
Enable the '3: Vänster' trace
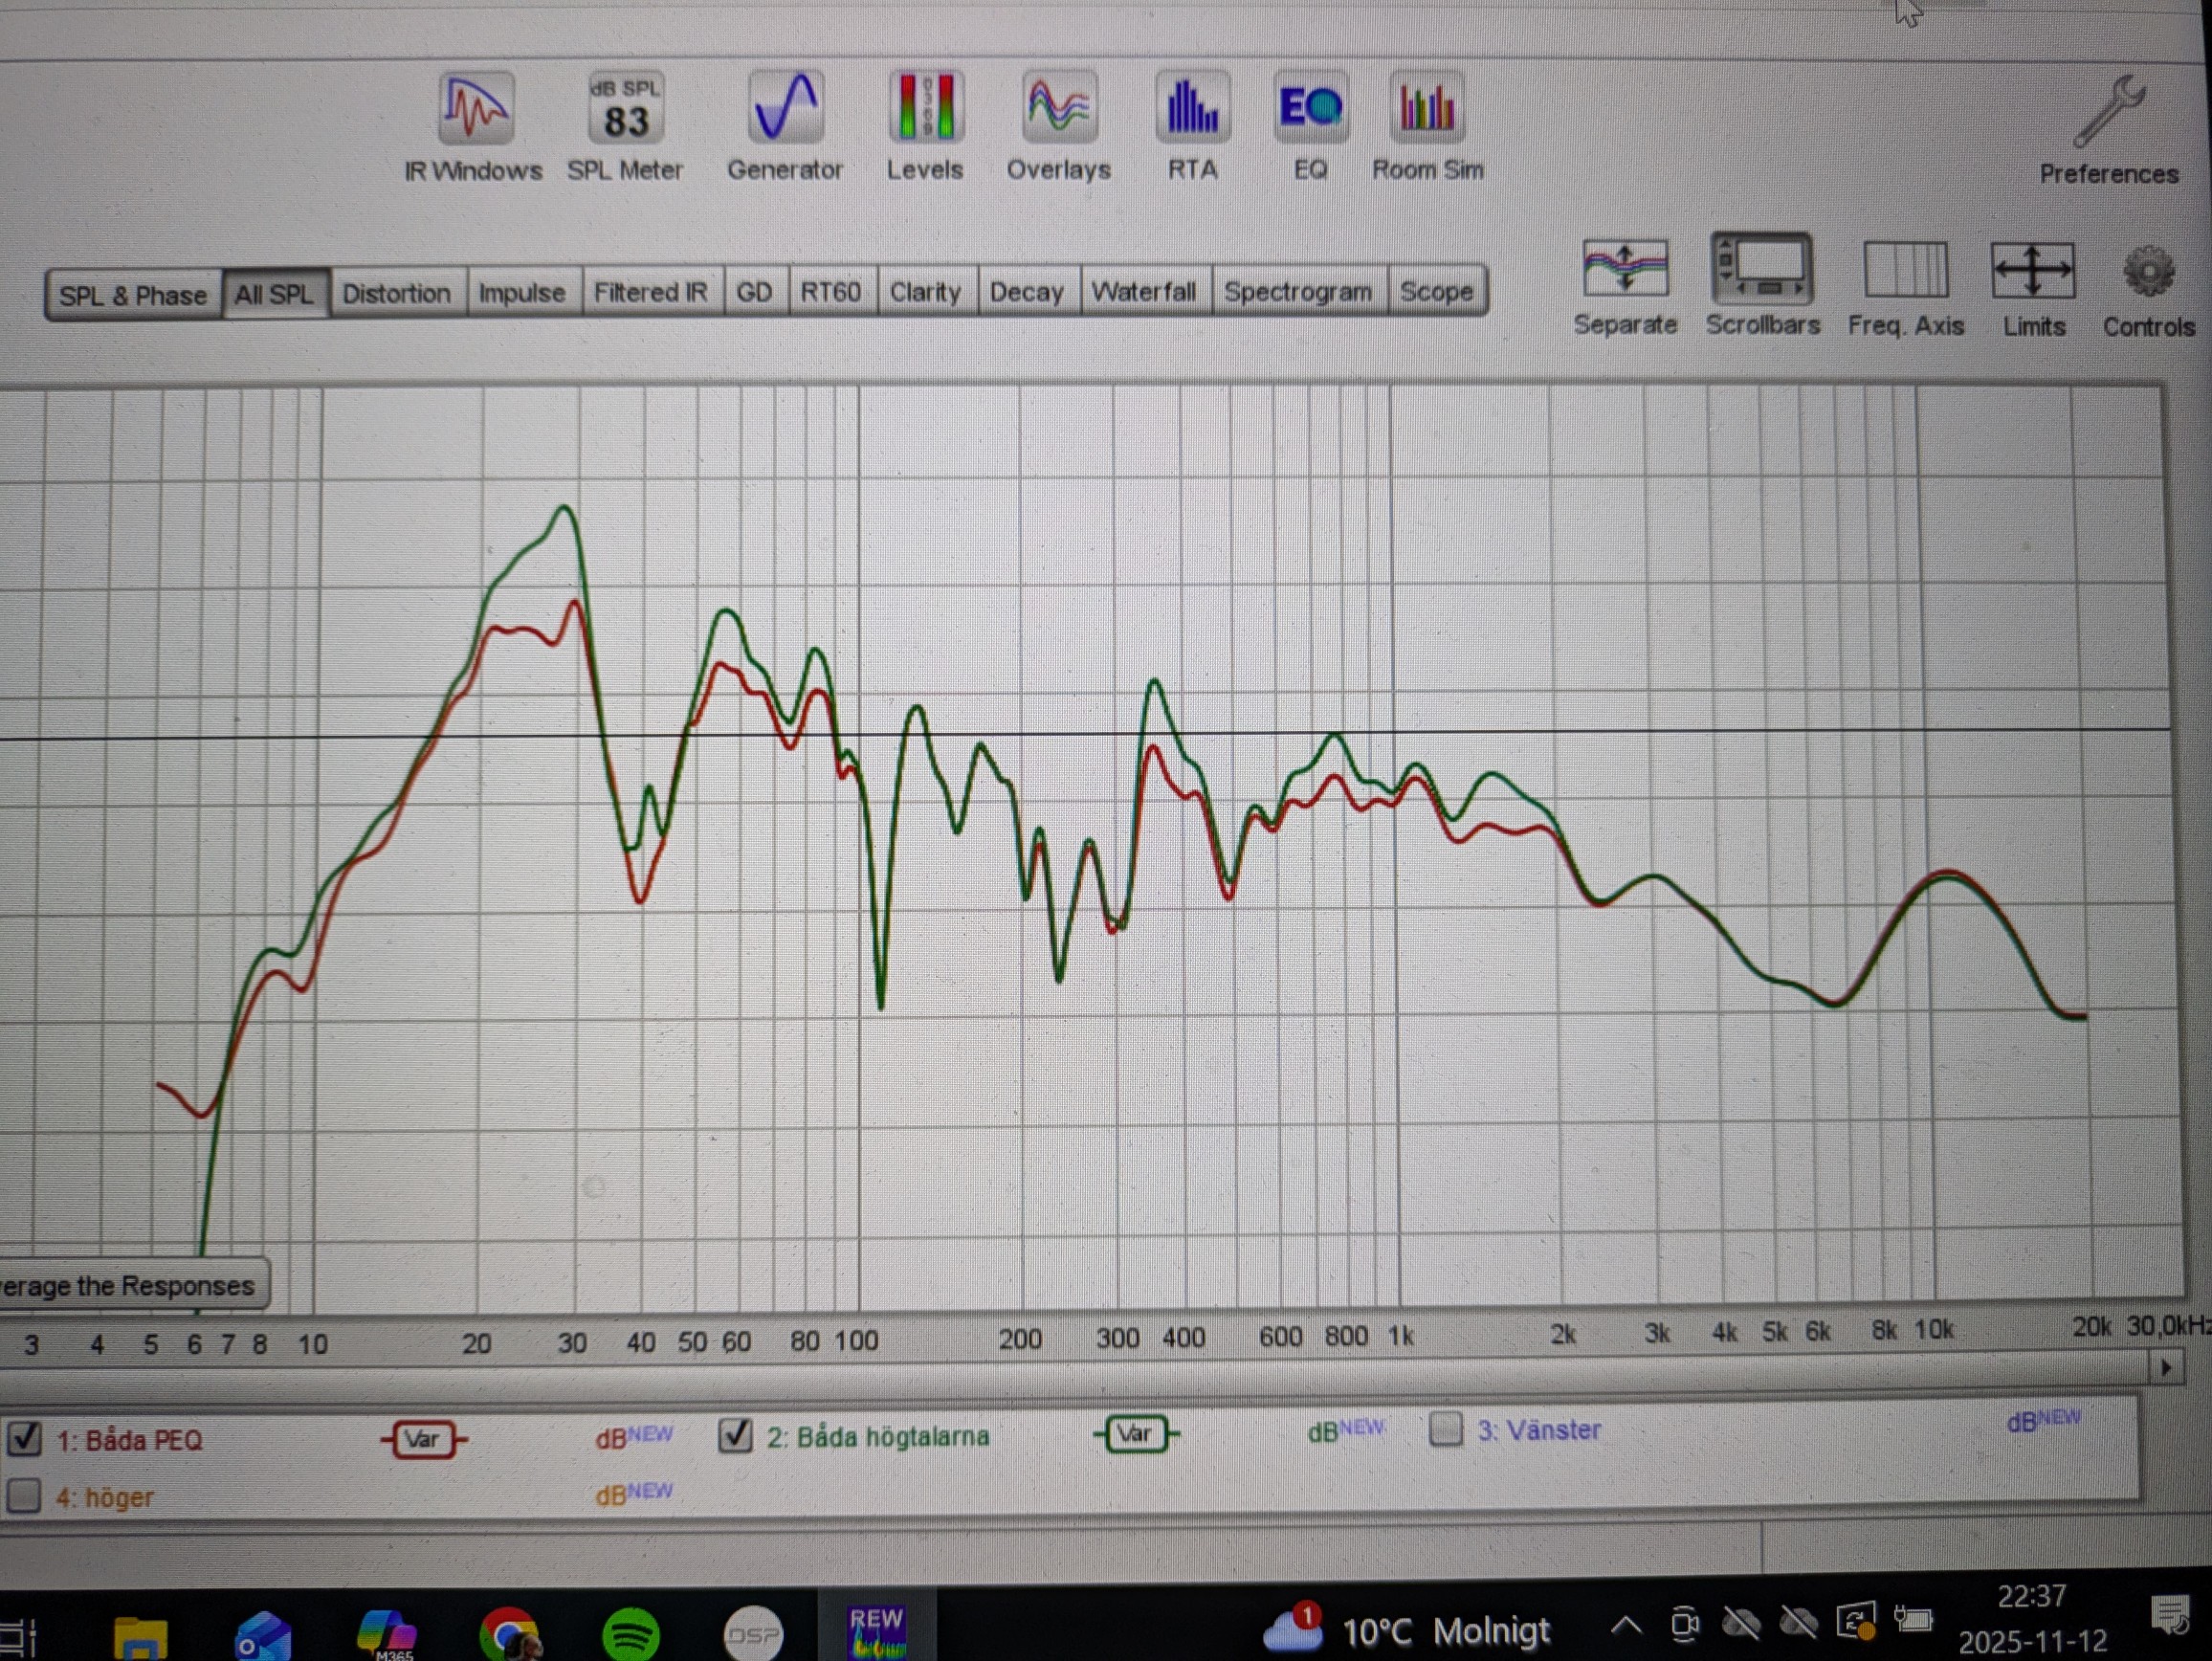click(x=1445, y=1429)
